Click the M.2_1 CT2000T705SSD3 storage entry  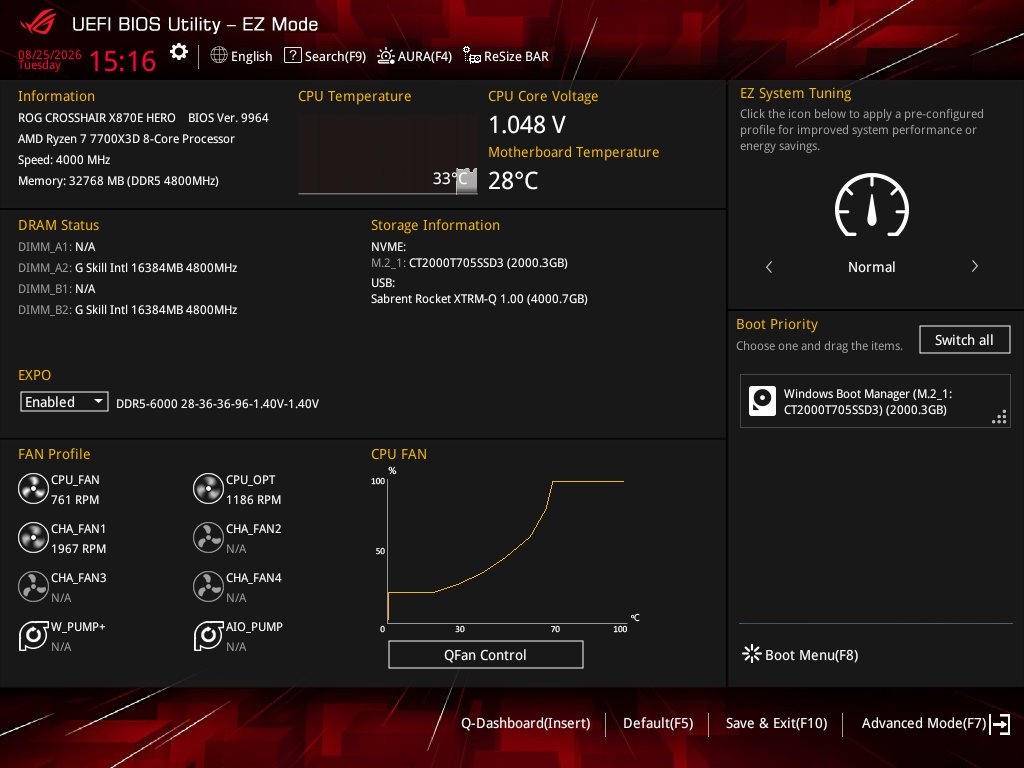(x=469, y=263)
